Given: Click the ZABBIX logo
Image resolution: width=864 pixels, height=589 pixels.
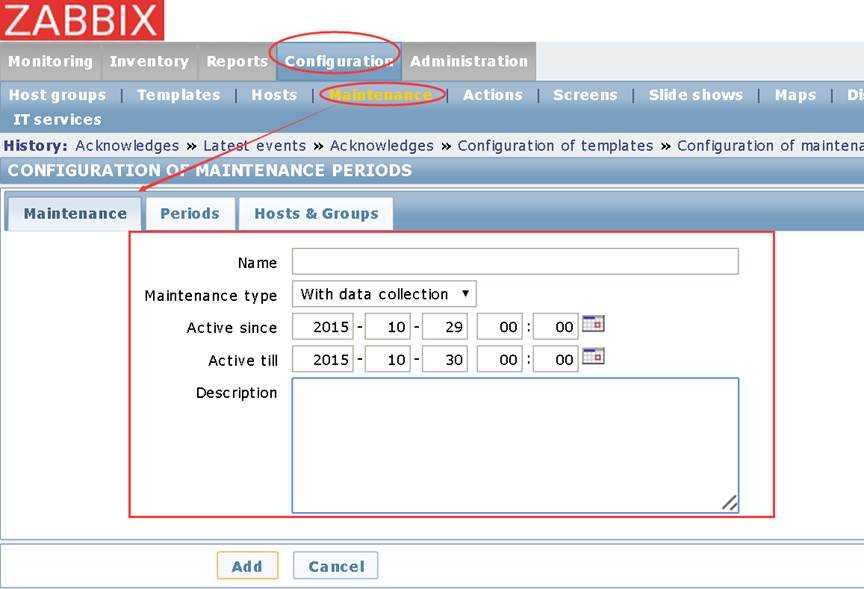Looking at the screenshot, I should [x=82, y=20].
